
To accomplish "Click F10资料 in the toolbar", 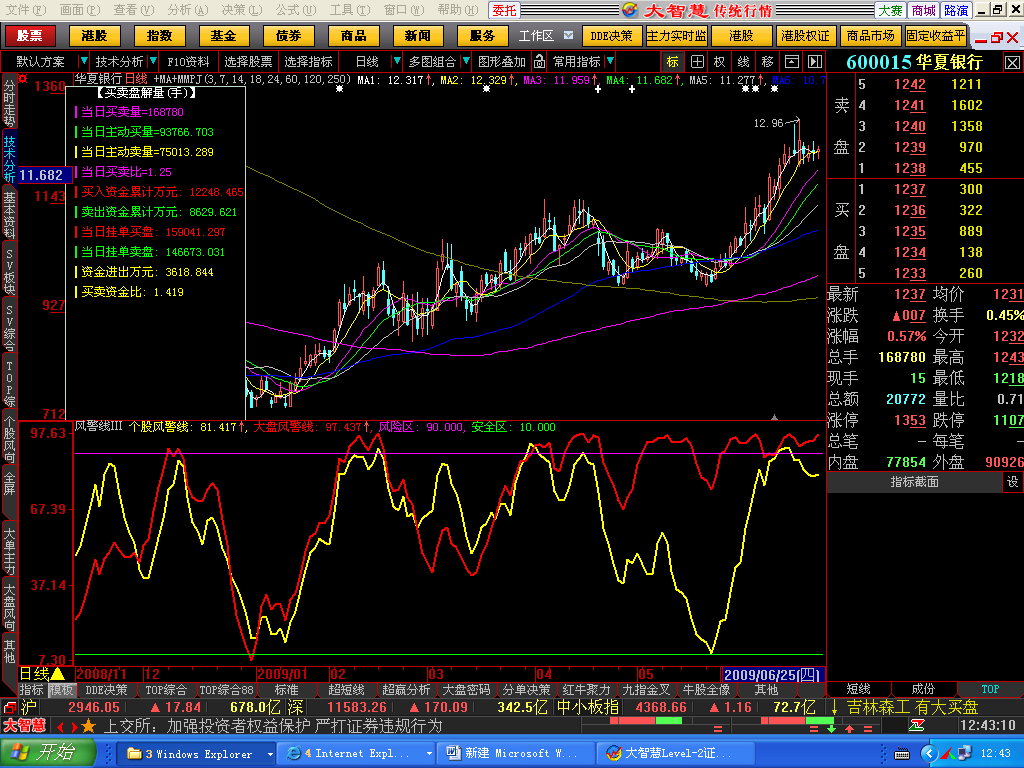I will click(x=188, y=61).
